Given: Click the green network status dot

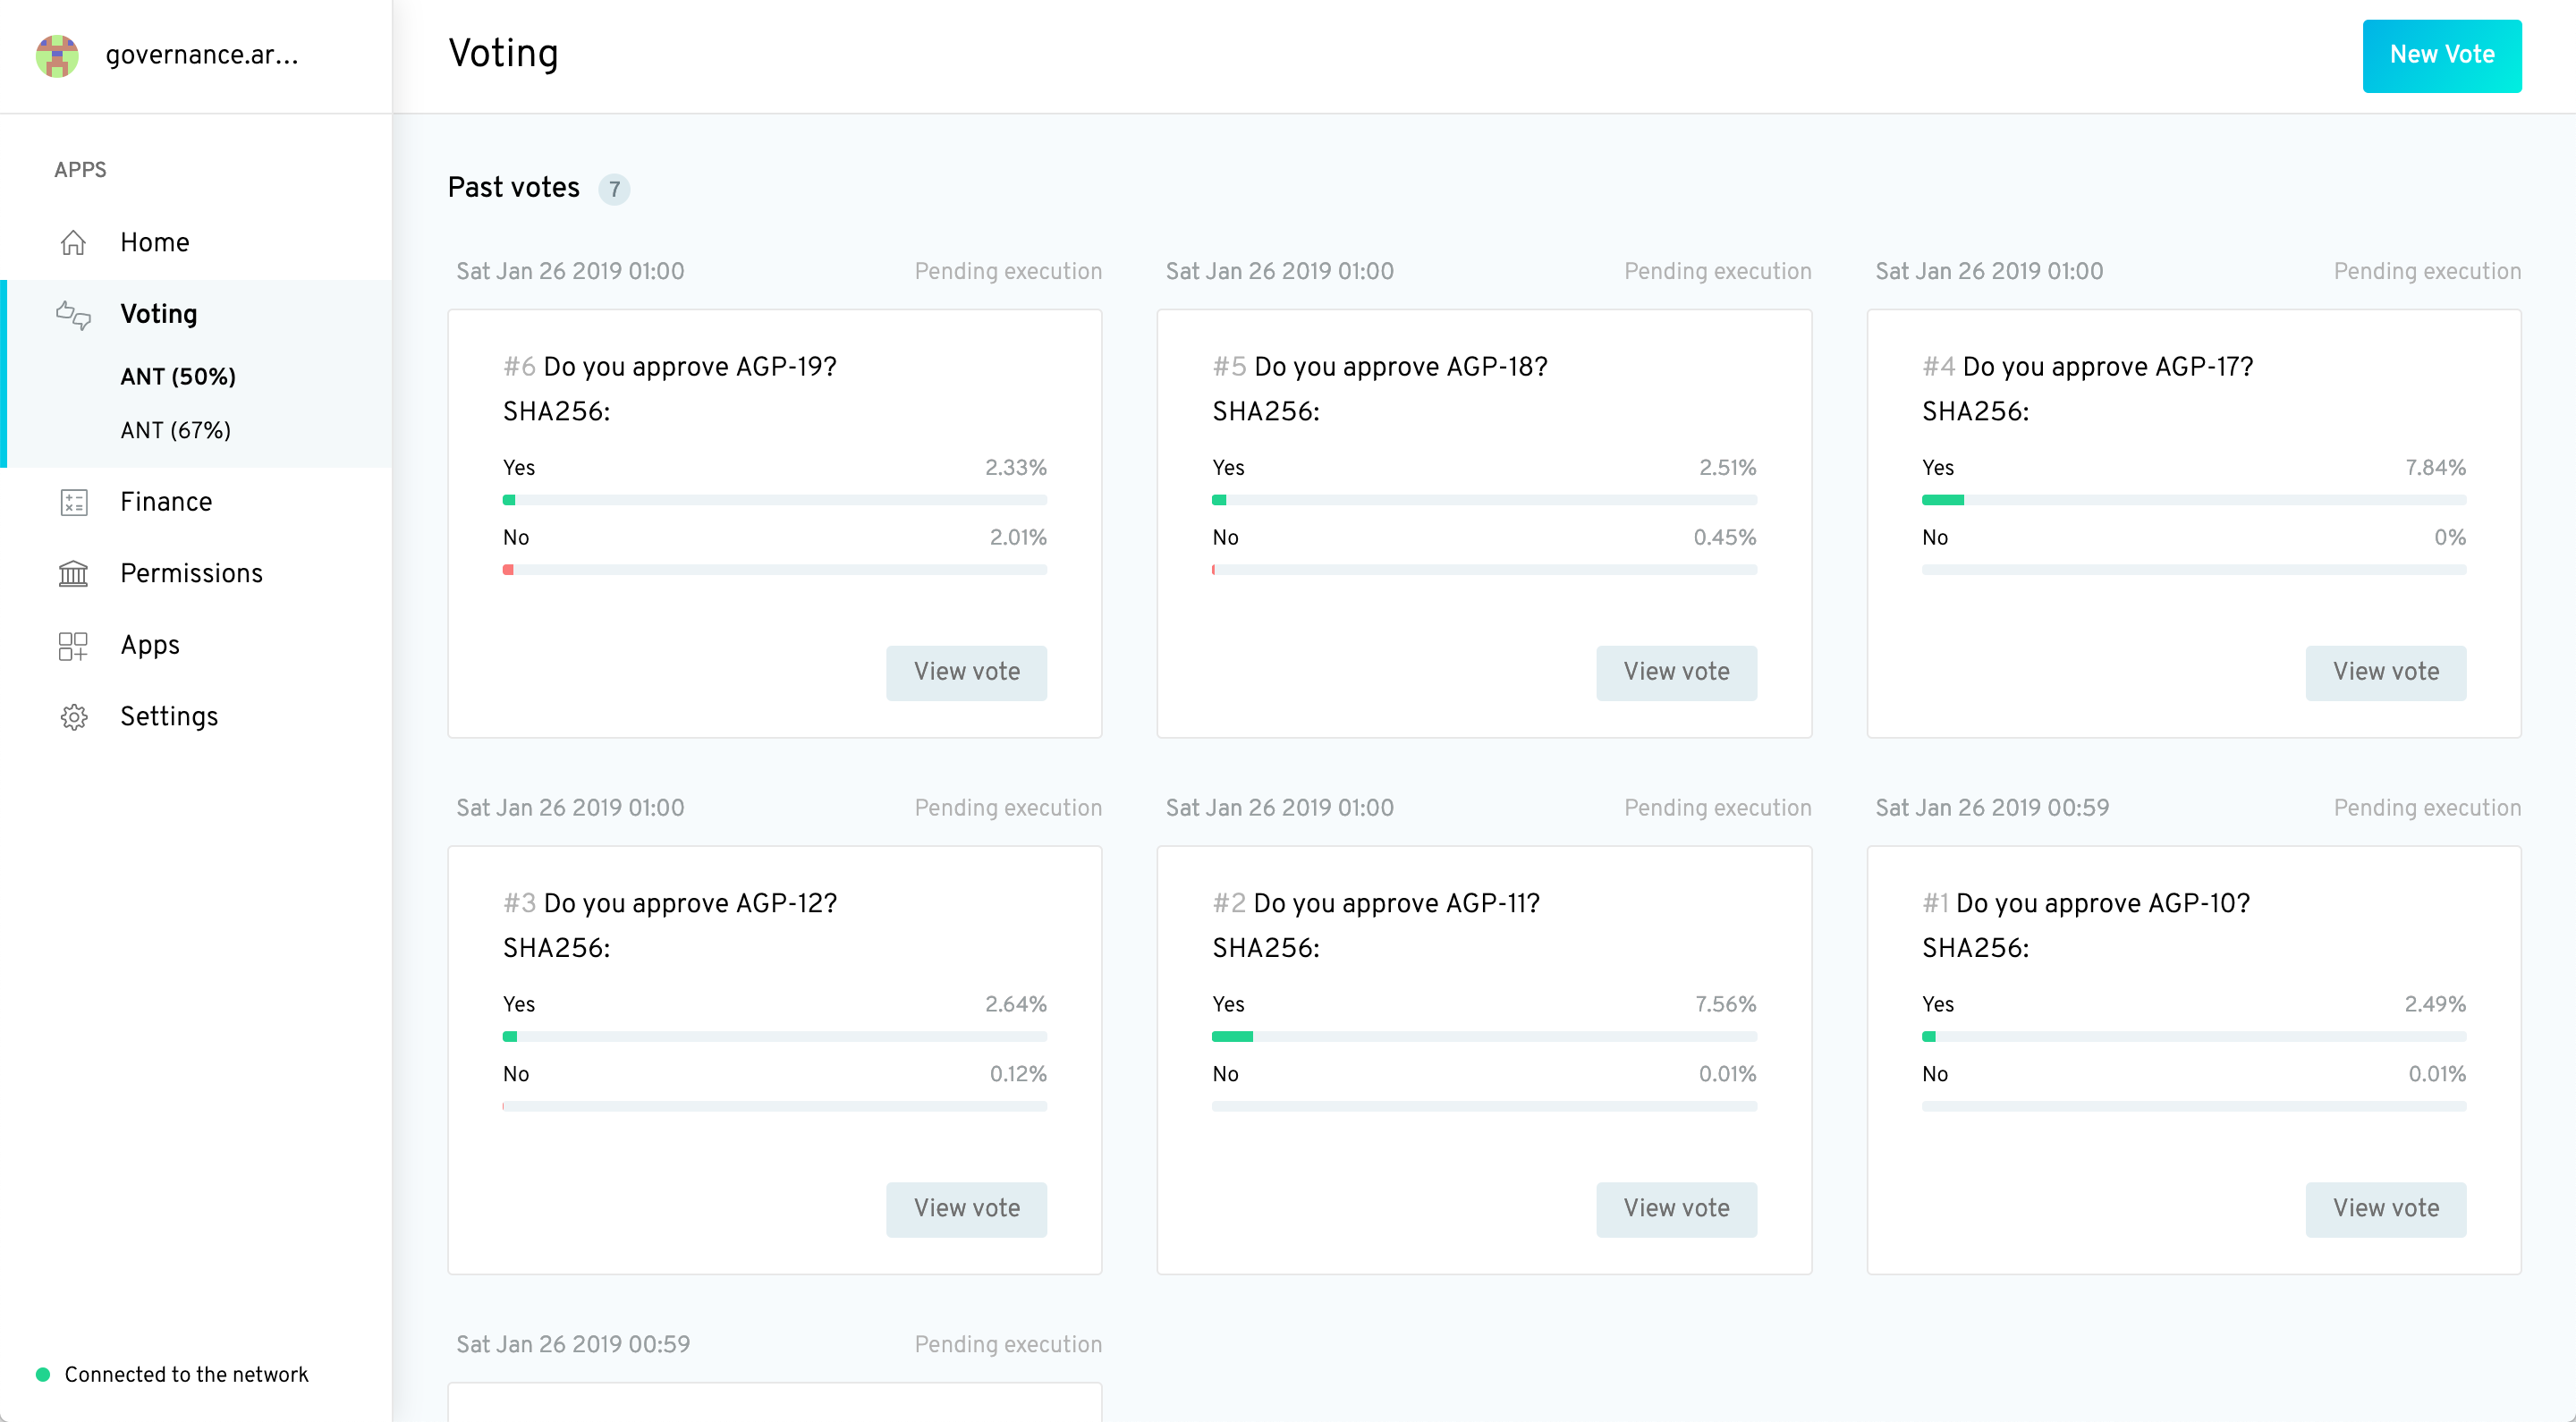Looking at the screenshot, I should click(43, 1374).
